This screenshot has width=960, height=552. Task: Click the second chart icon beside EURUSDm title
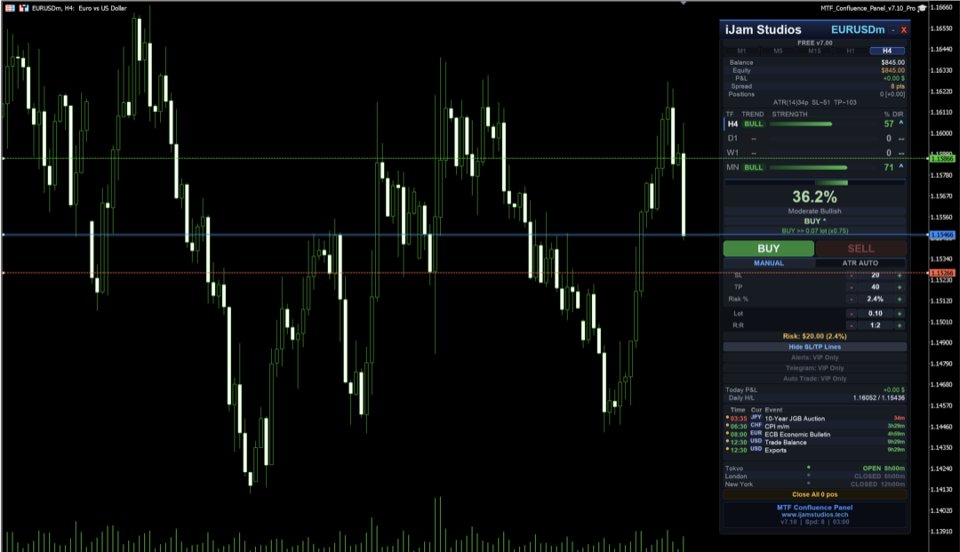tap(24, 8)
